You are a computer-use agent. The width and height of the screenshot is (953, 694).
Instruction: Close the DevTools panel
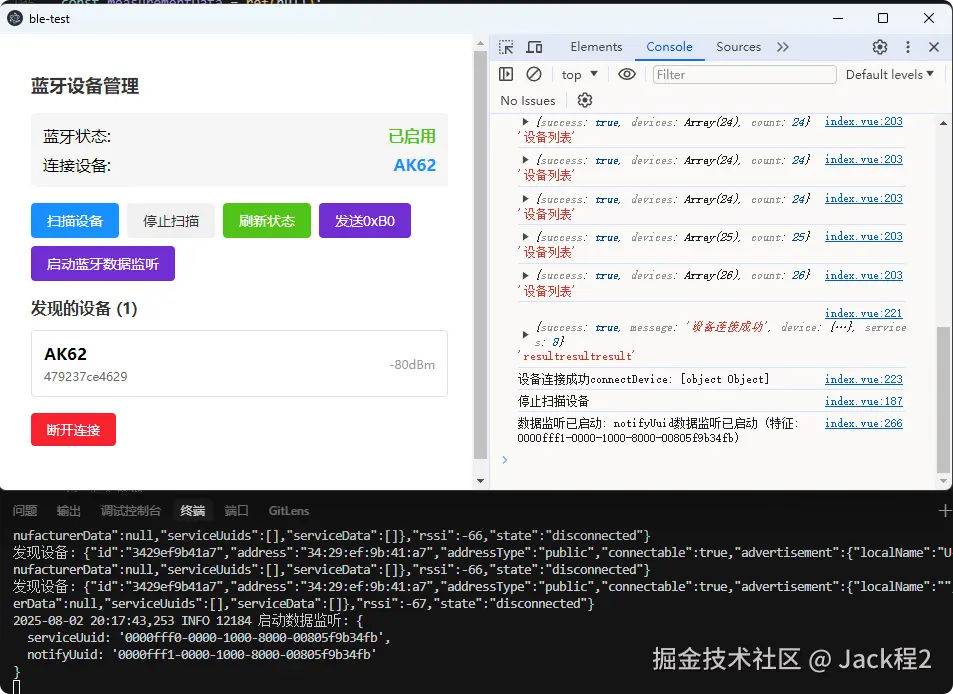coord(934,47)
